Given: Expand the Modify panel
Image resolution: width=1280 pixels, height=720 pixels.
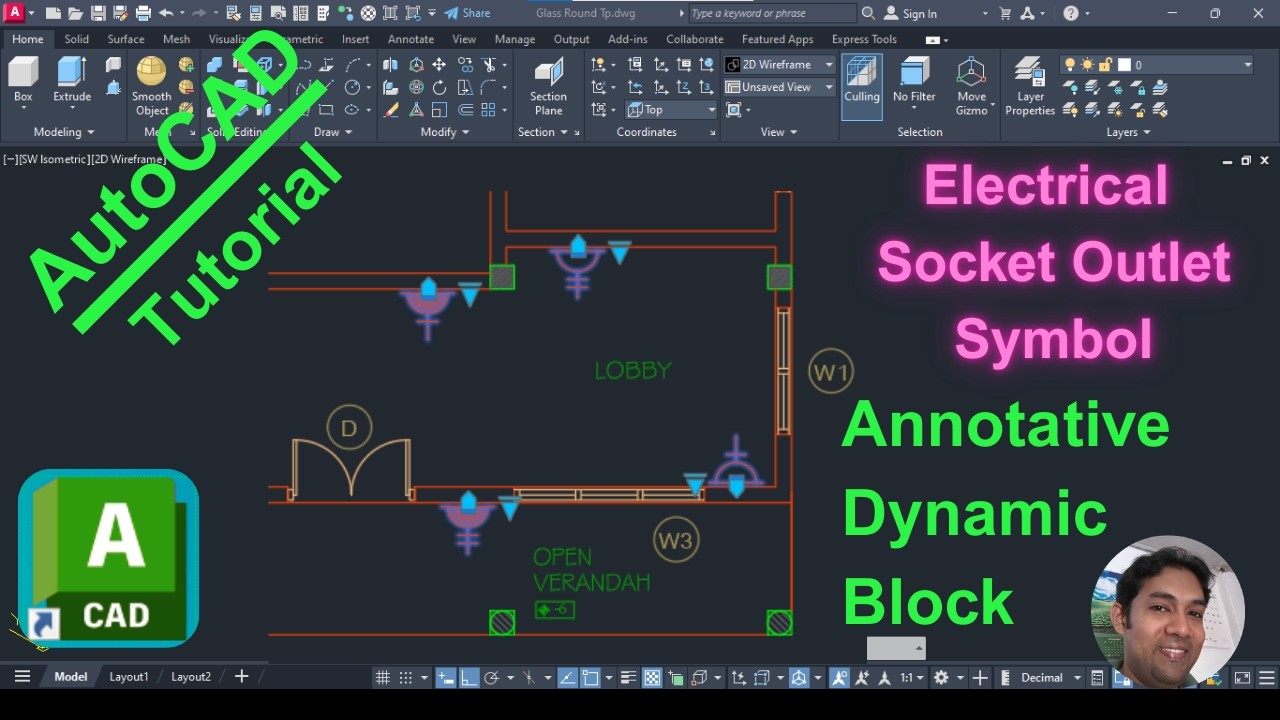Looking at the screenshot, I should pyautogui.click(x=445, y=132).
